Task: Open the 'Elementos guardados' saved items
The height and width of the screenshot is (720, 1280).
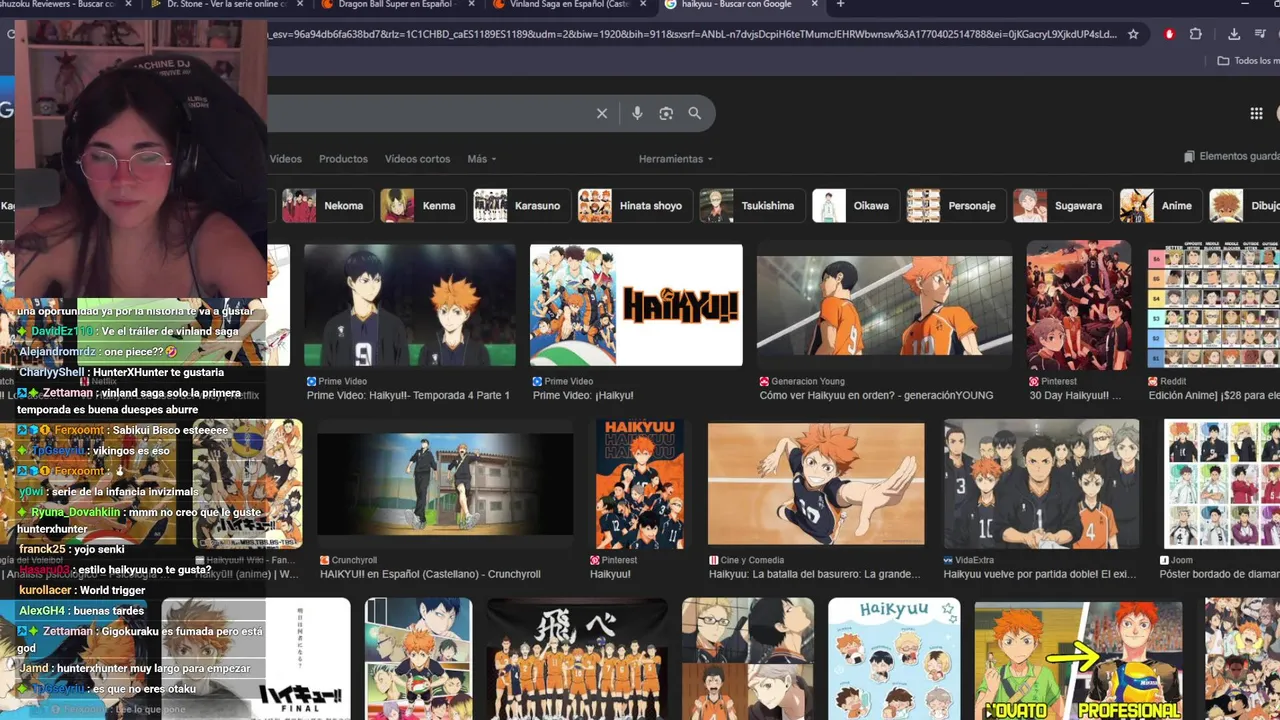Action: coord(1231,157)
